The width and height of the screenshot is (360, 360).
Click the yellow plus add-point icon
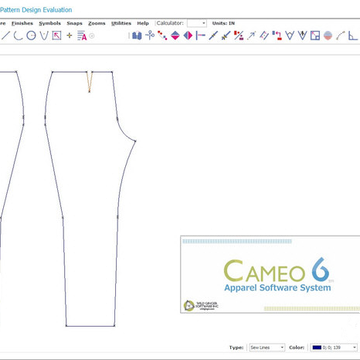click(x=69, y=35)
